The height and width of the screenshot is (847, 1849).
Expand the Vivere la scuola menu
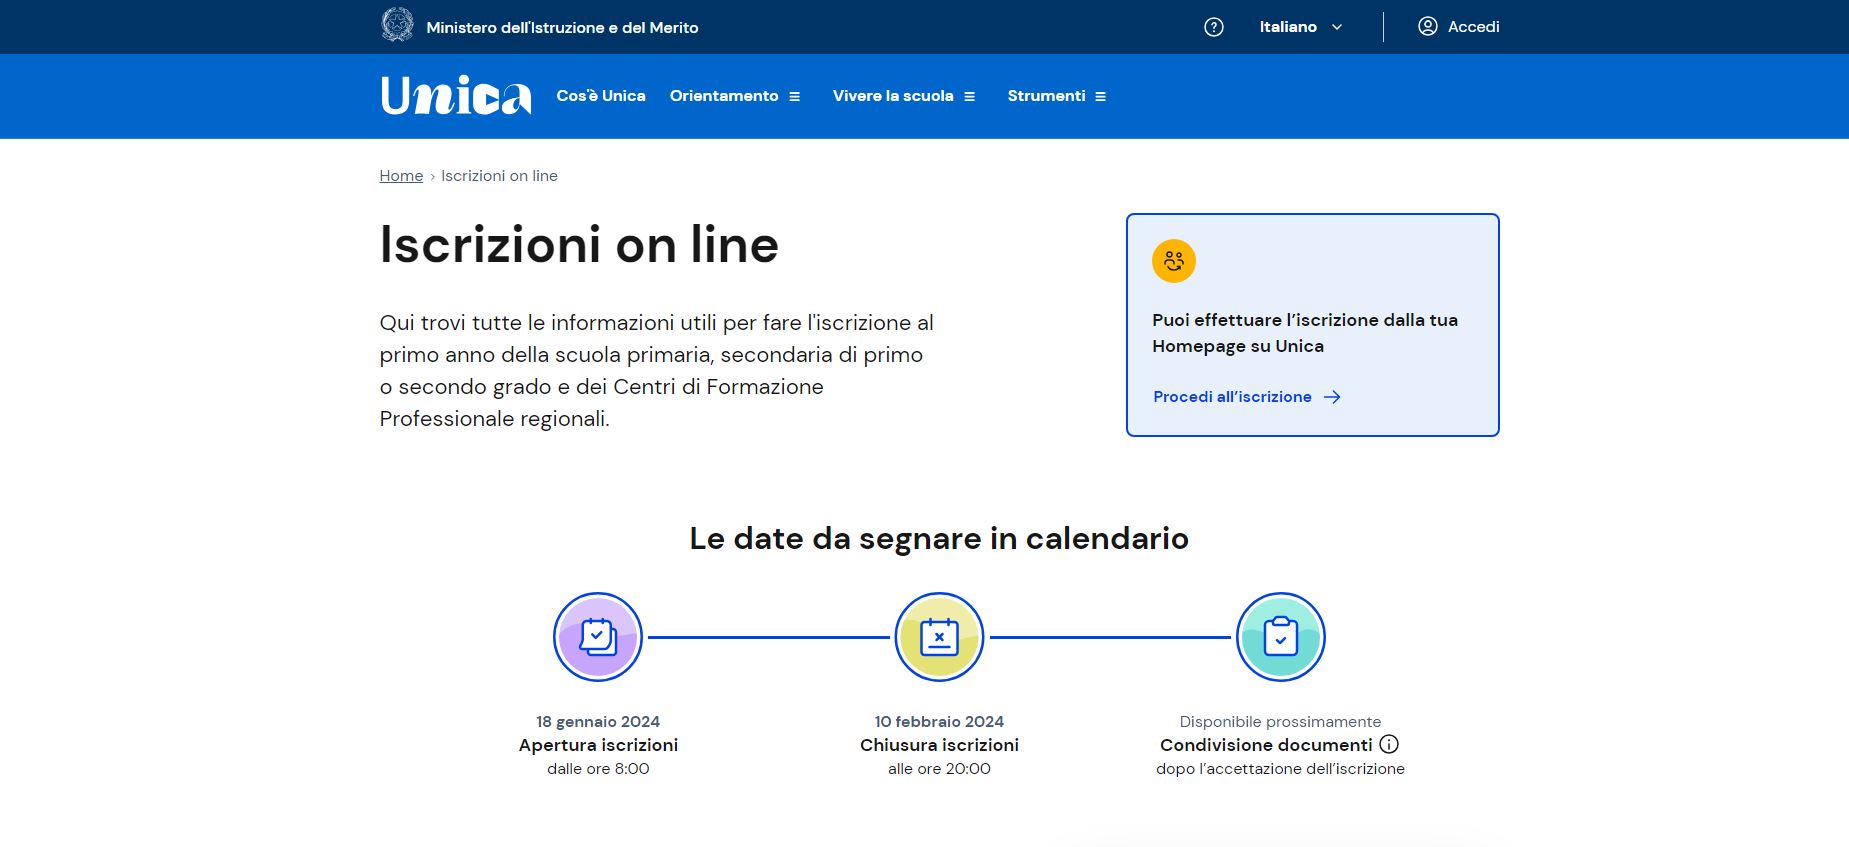904,96
